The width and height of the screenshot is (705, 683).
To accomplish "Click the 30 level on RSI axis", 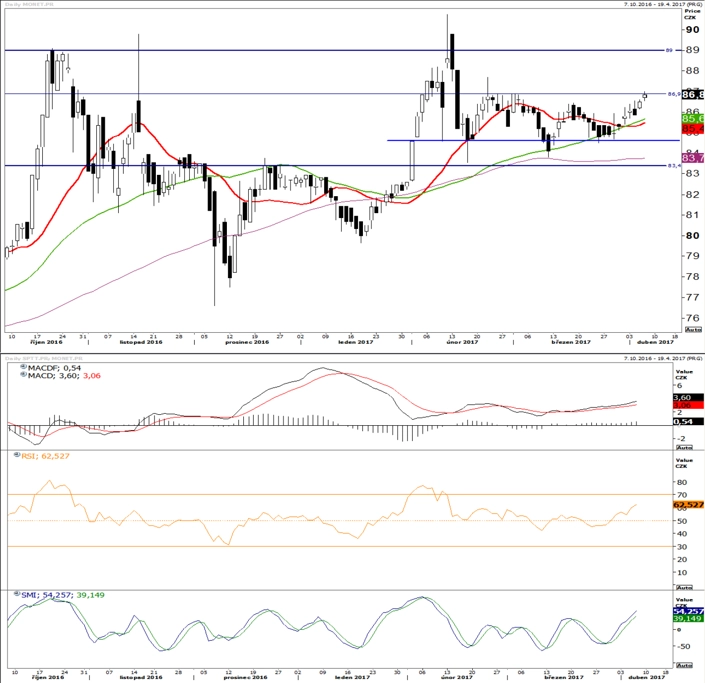I will 682,547.
